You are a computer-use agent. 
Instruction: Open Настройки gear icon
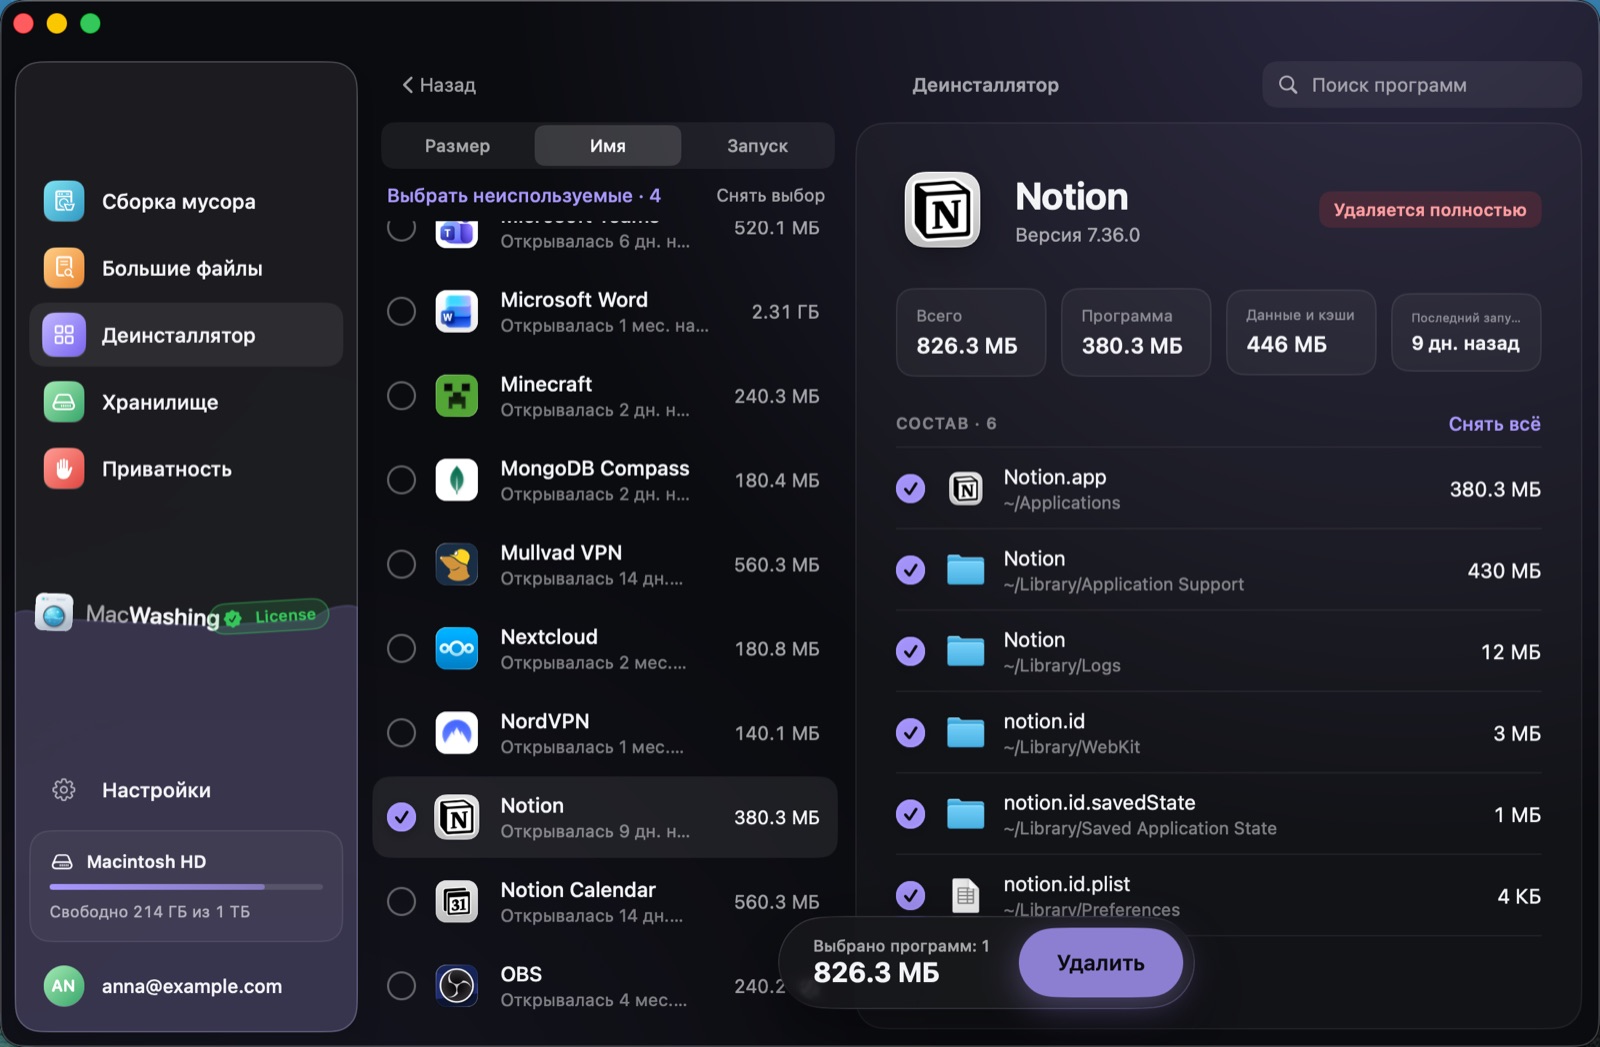point(64,790)
